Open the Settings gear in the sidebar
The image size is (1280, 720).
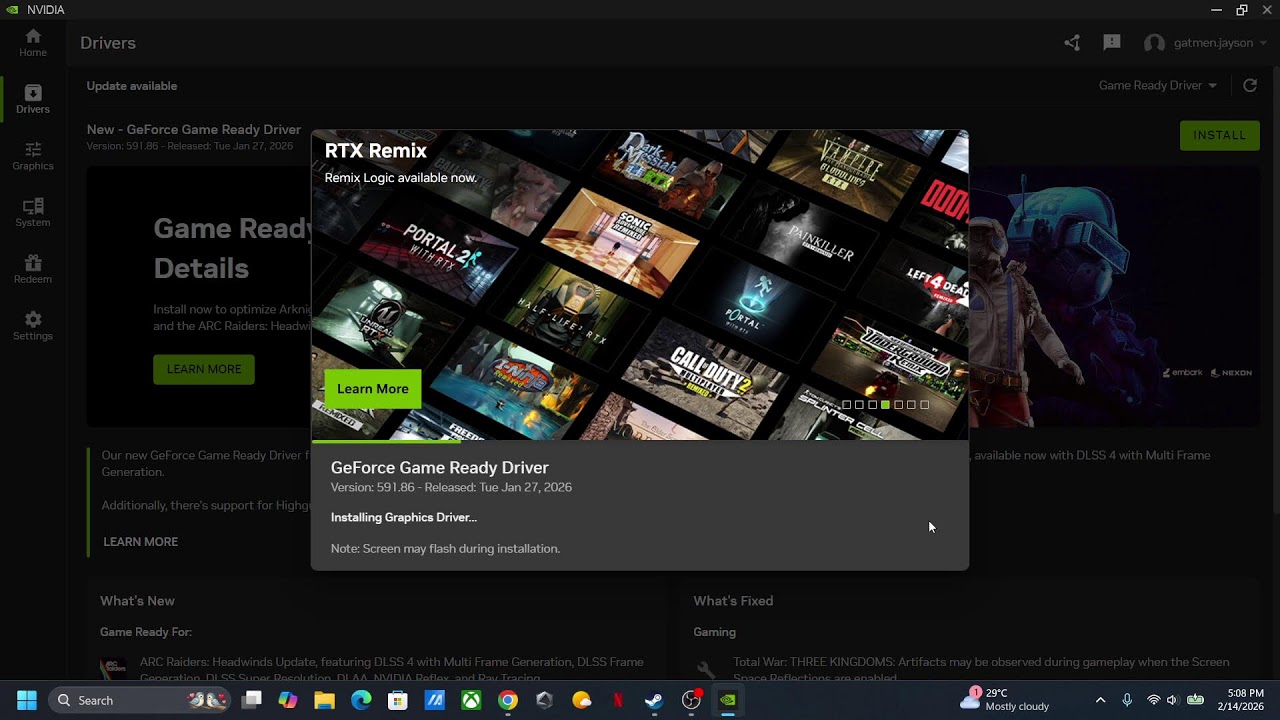pos(33,326)
